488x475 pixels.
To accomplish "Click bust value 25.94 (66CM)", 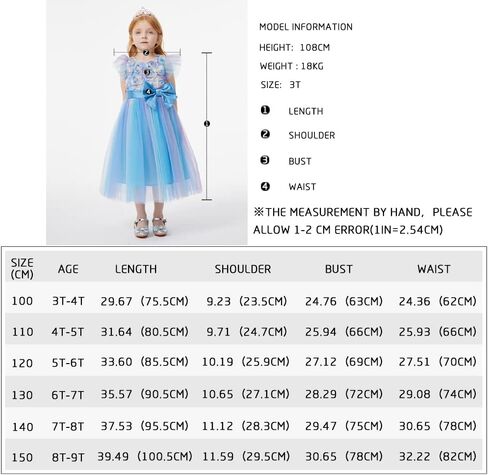I will coord(344,332).
